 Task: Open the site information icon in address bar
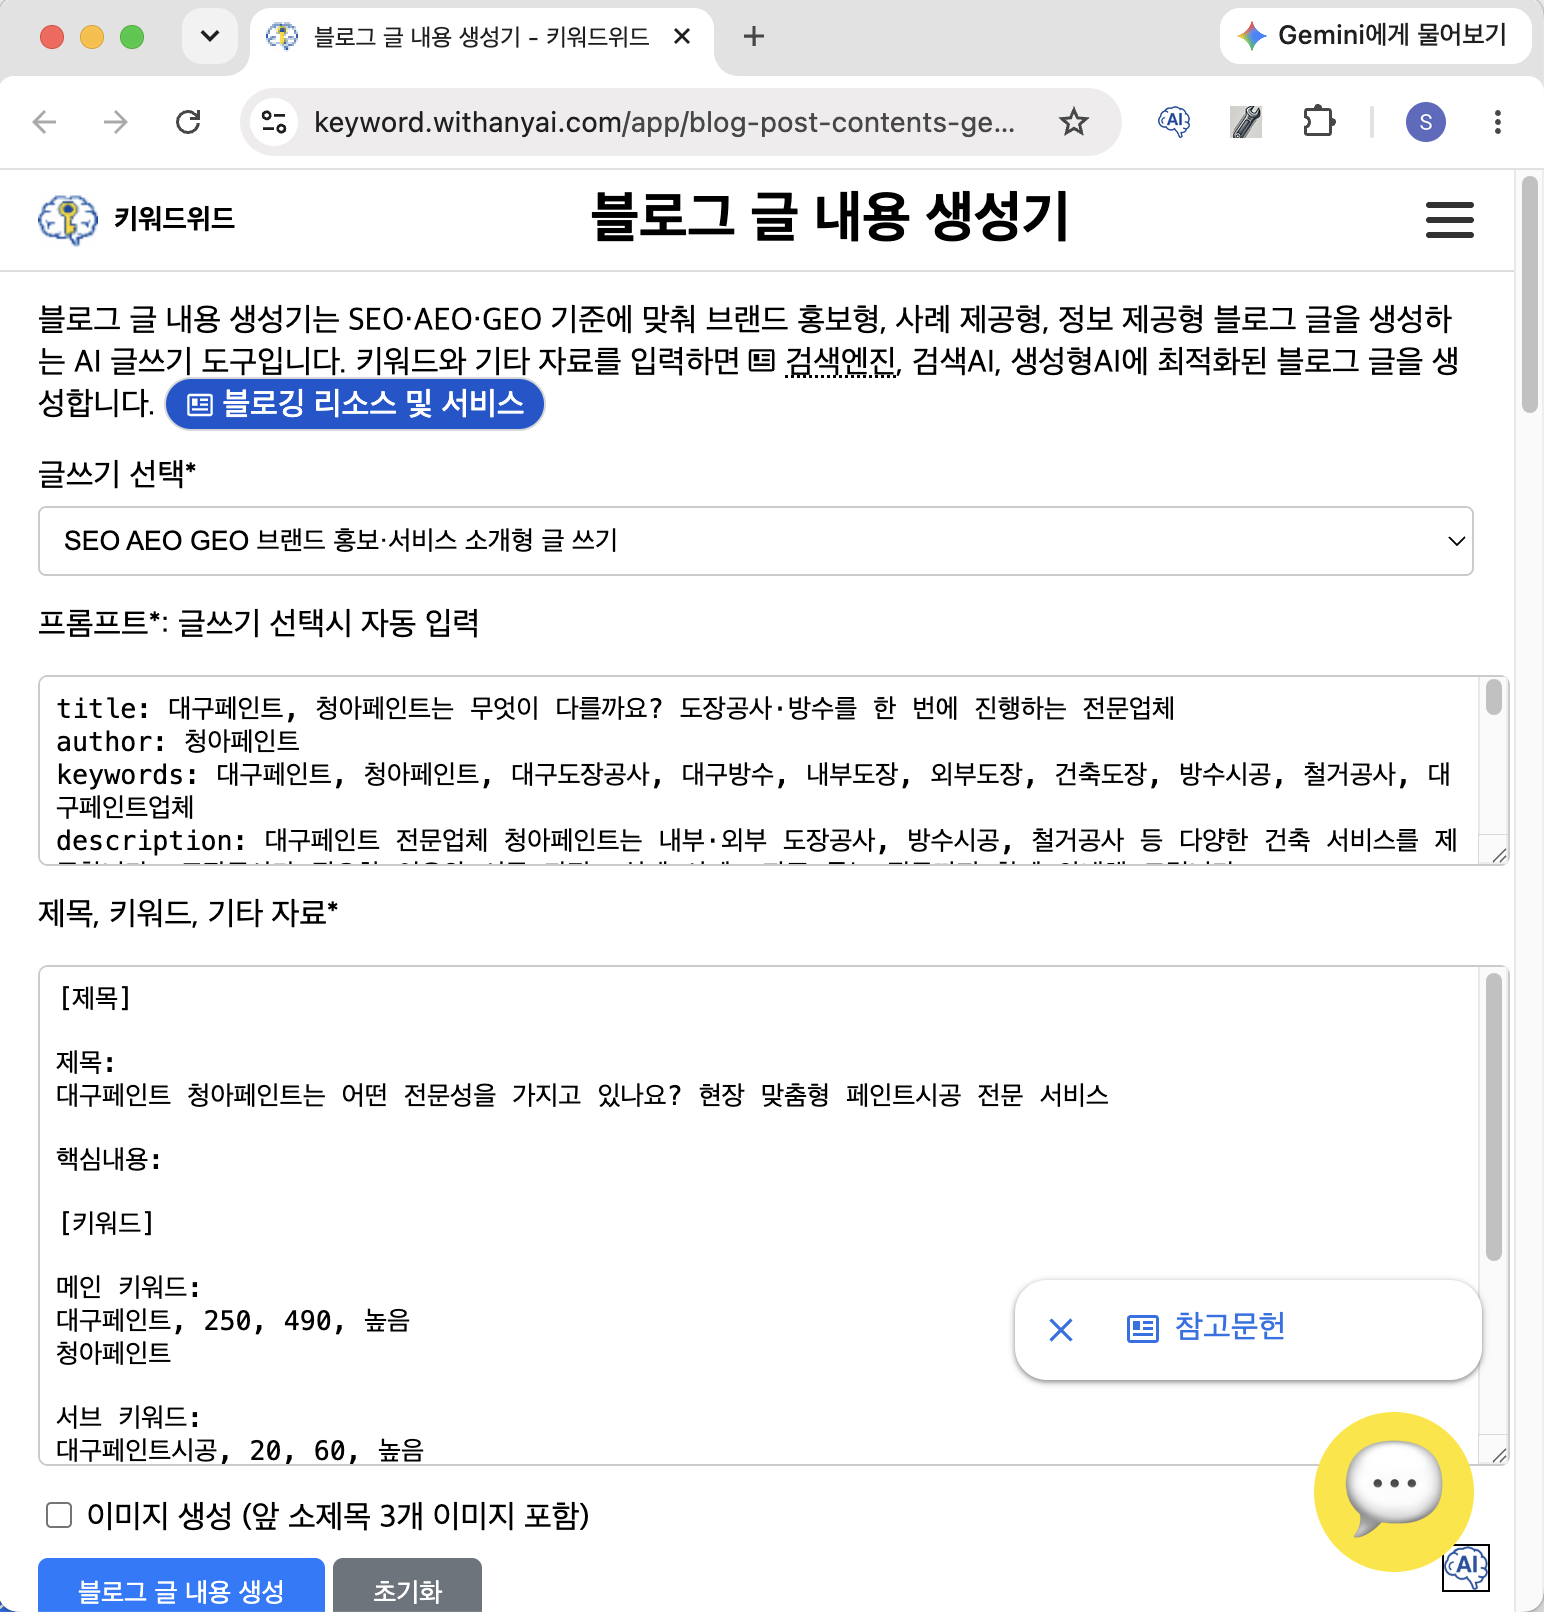(274, 122)
